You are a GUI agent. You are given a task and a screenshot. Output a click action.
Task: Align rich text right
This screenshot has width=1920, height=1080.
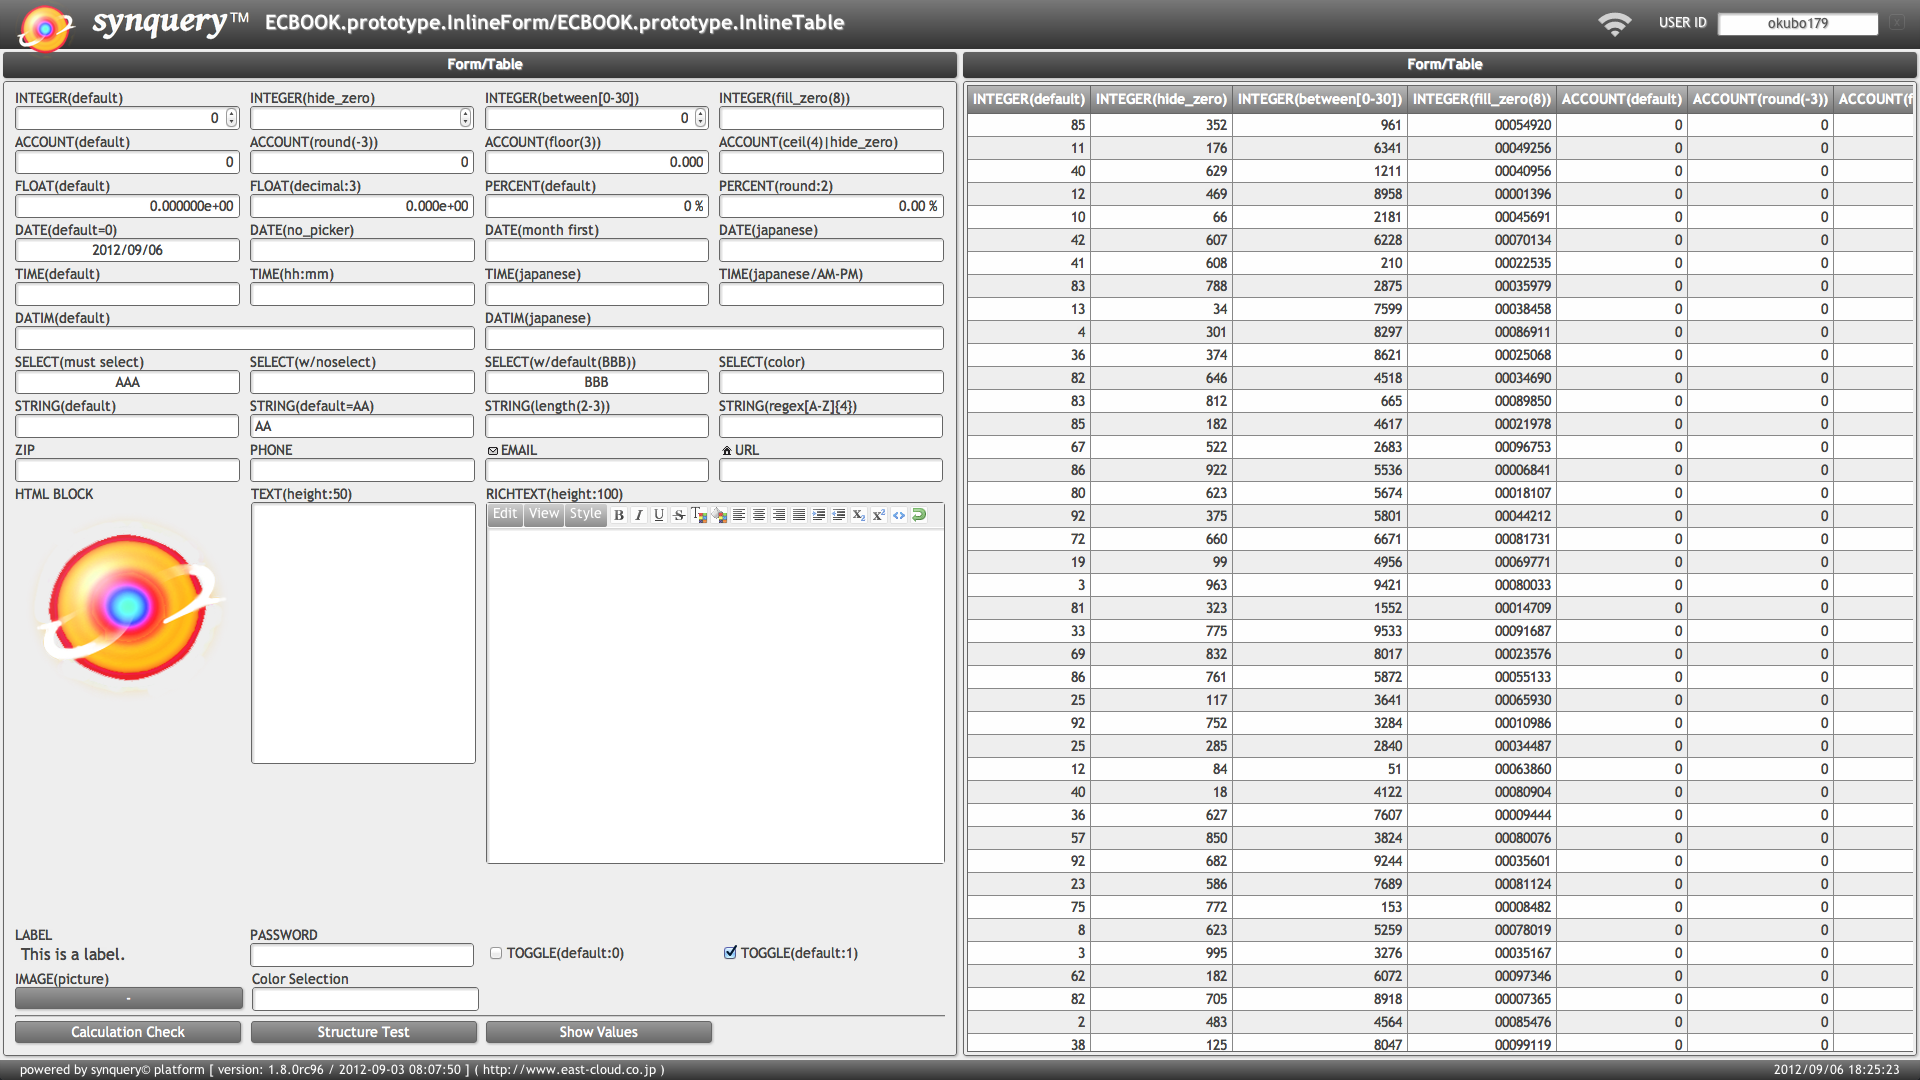(x=779, y=515)
